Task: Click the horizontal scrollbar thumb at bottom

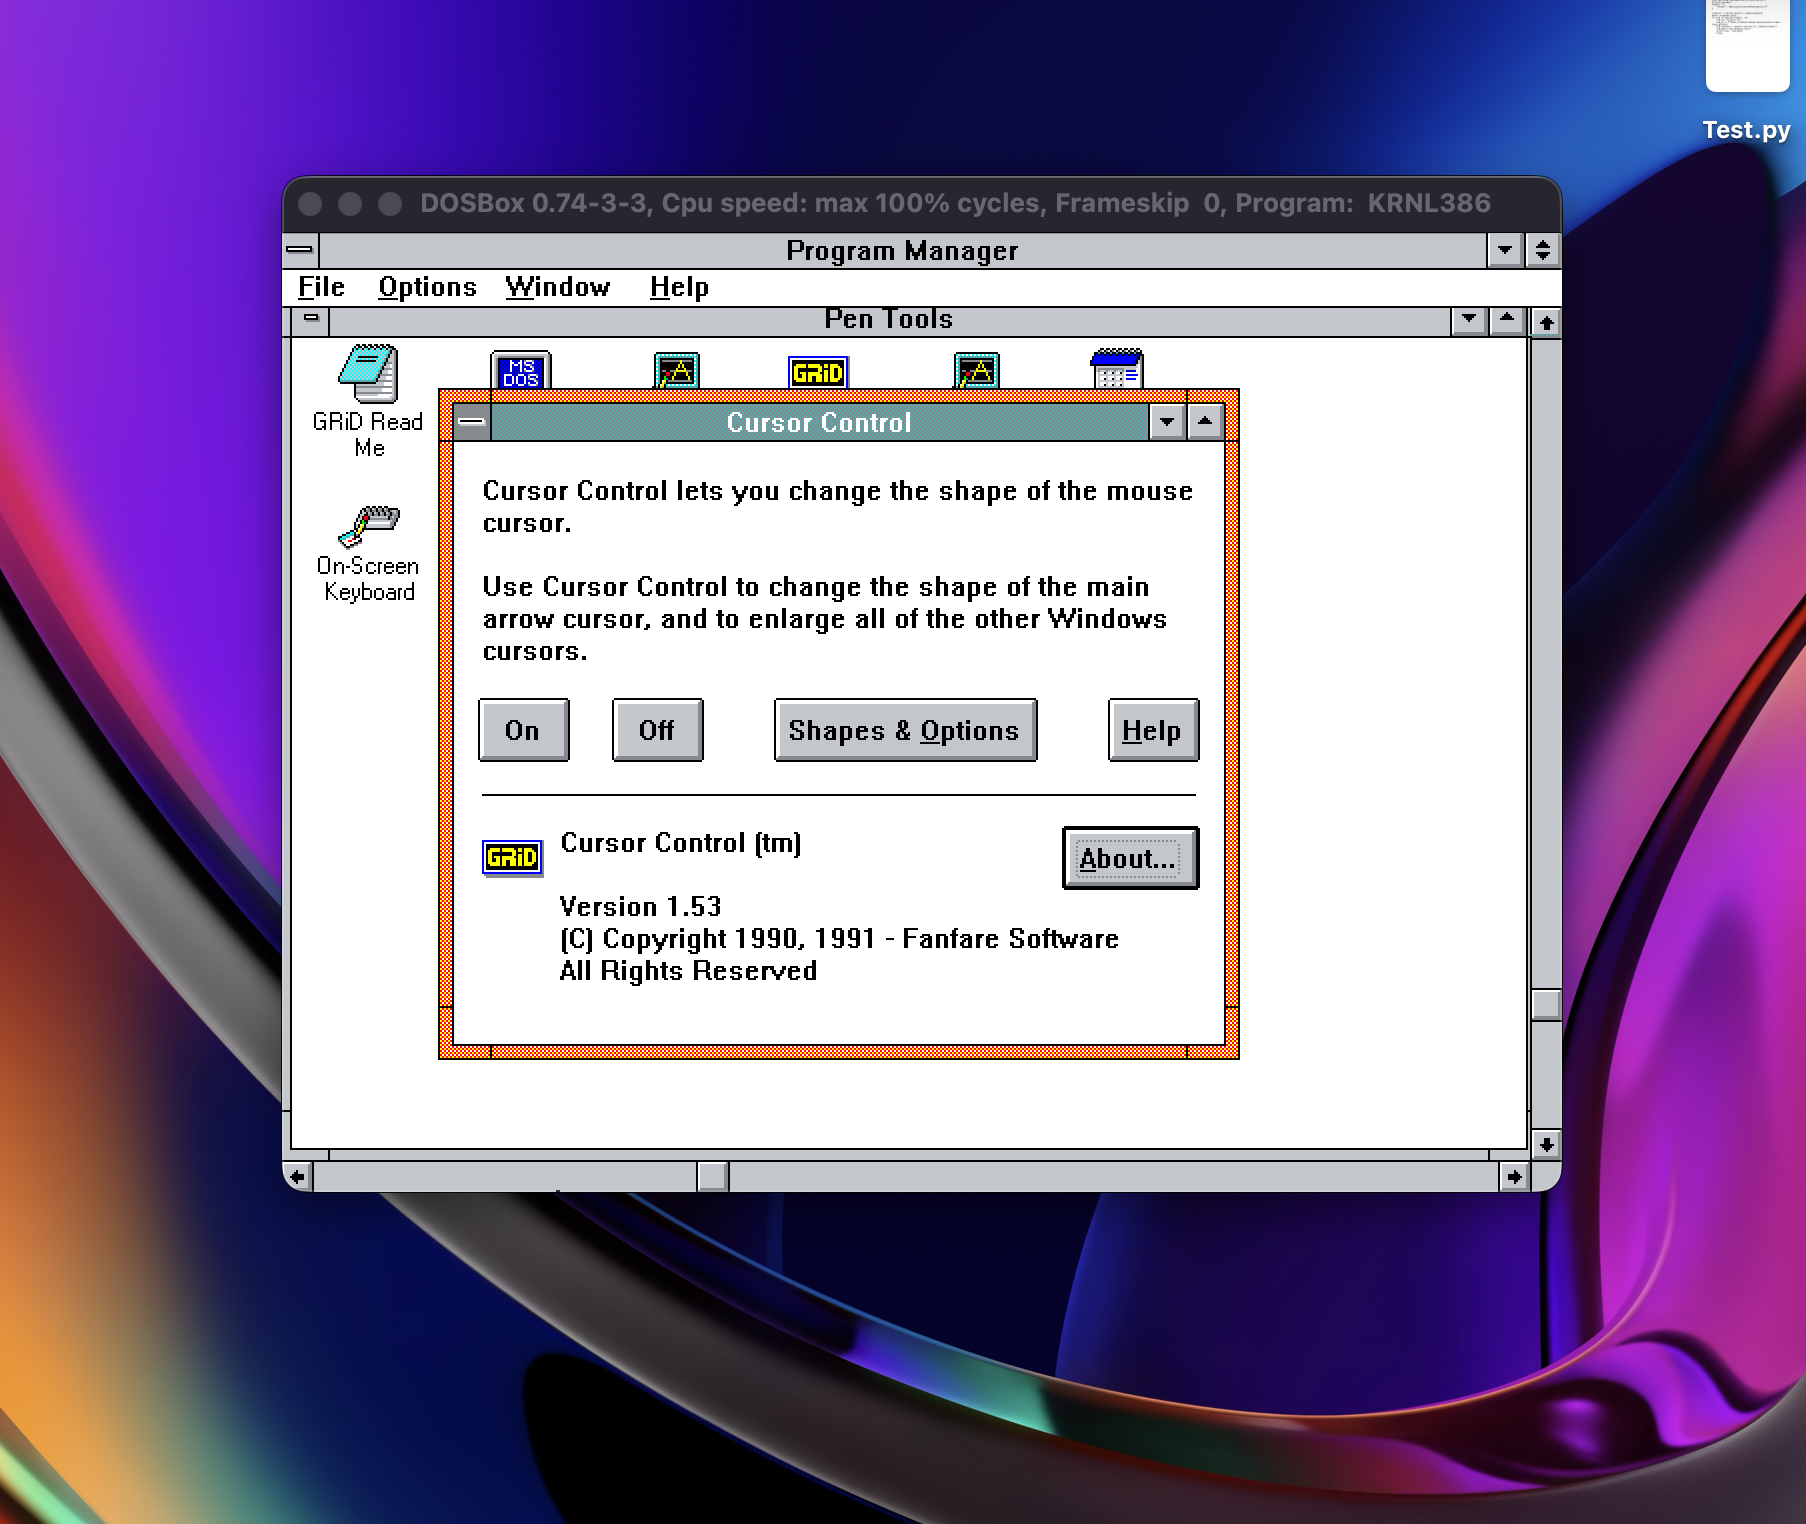Action: pos(712,1176)
